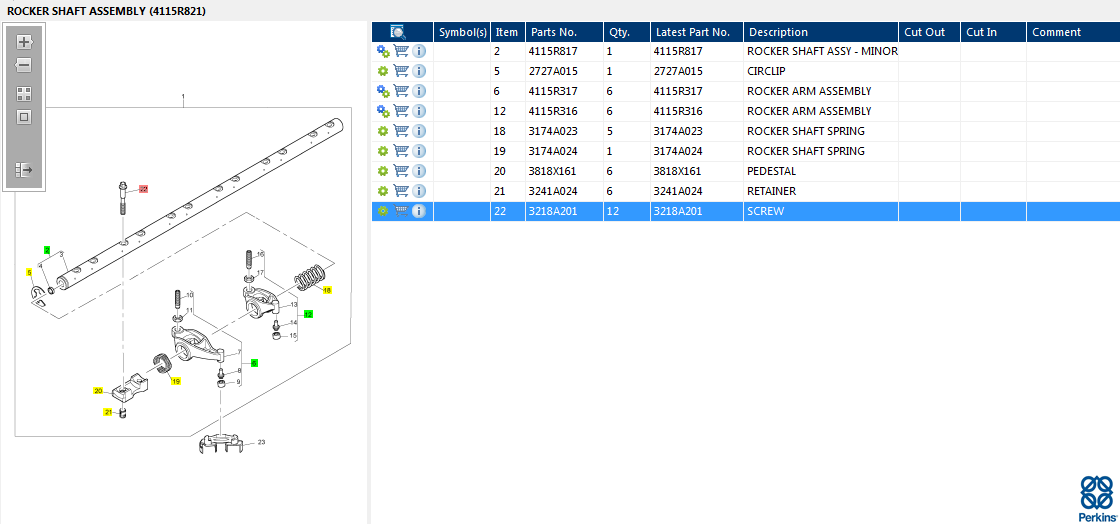The image size is (1120, 524).
Task: Click part number 3174A023 in Parts No. column
Action: tap(554, 131)
